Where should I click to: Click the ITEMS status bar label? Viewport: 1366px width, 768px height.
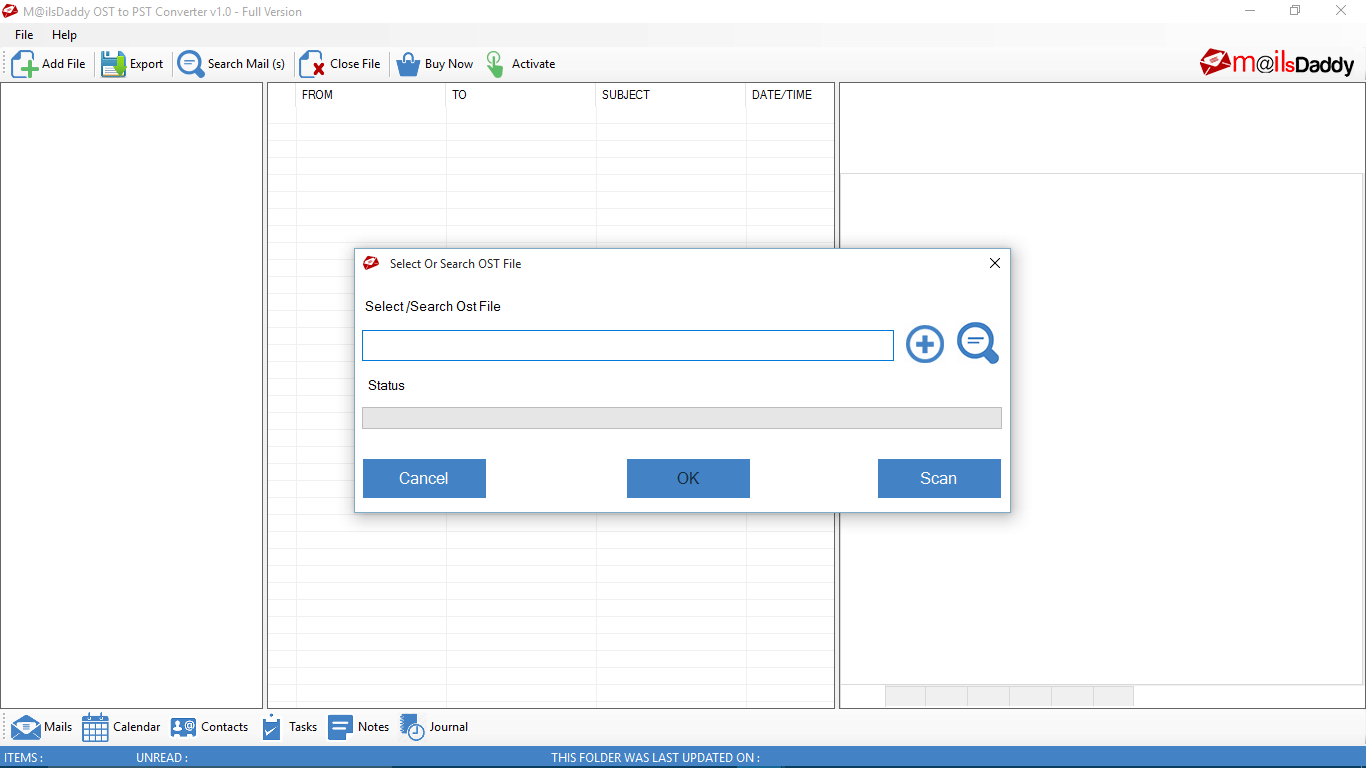pos(24,758)
